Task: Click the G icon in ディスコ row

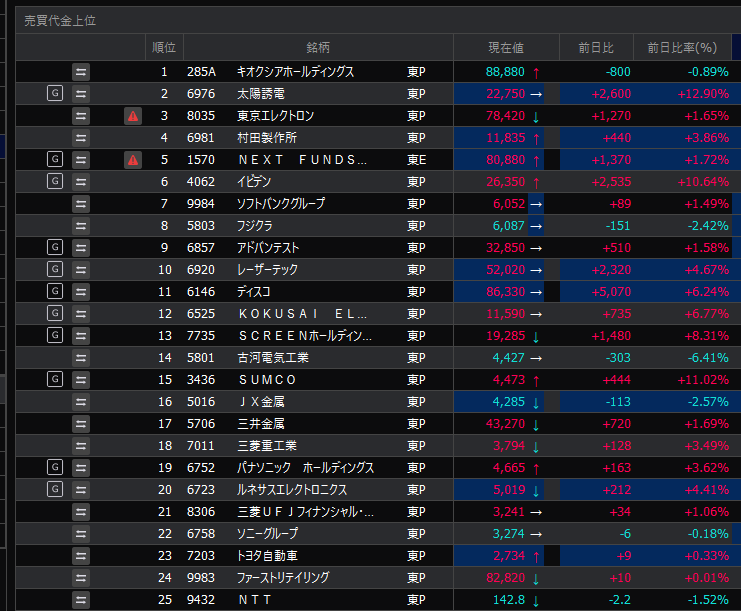Action: [55, 291]
